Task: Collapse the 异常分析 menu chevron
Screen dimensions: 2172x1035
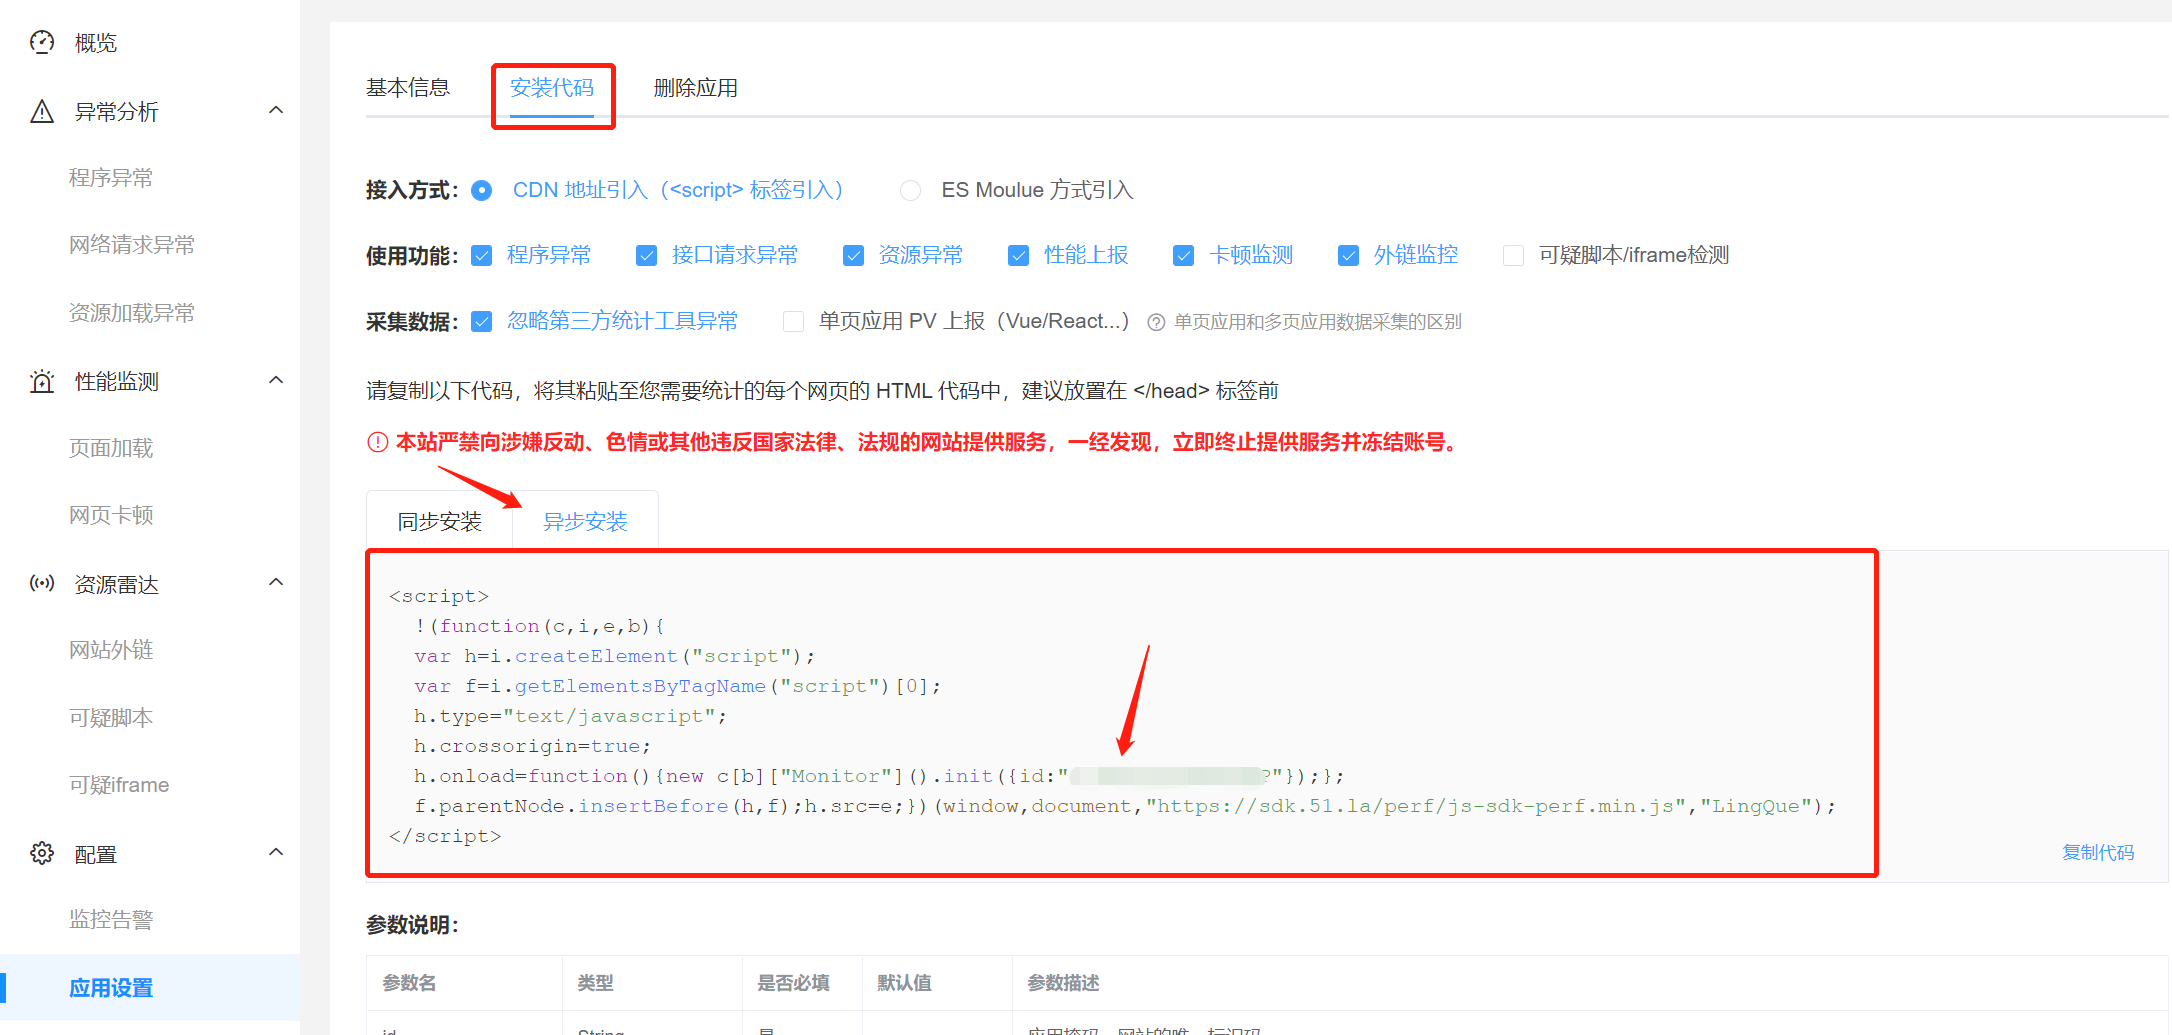Action: click(x=276, y=110)
